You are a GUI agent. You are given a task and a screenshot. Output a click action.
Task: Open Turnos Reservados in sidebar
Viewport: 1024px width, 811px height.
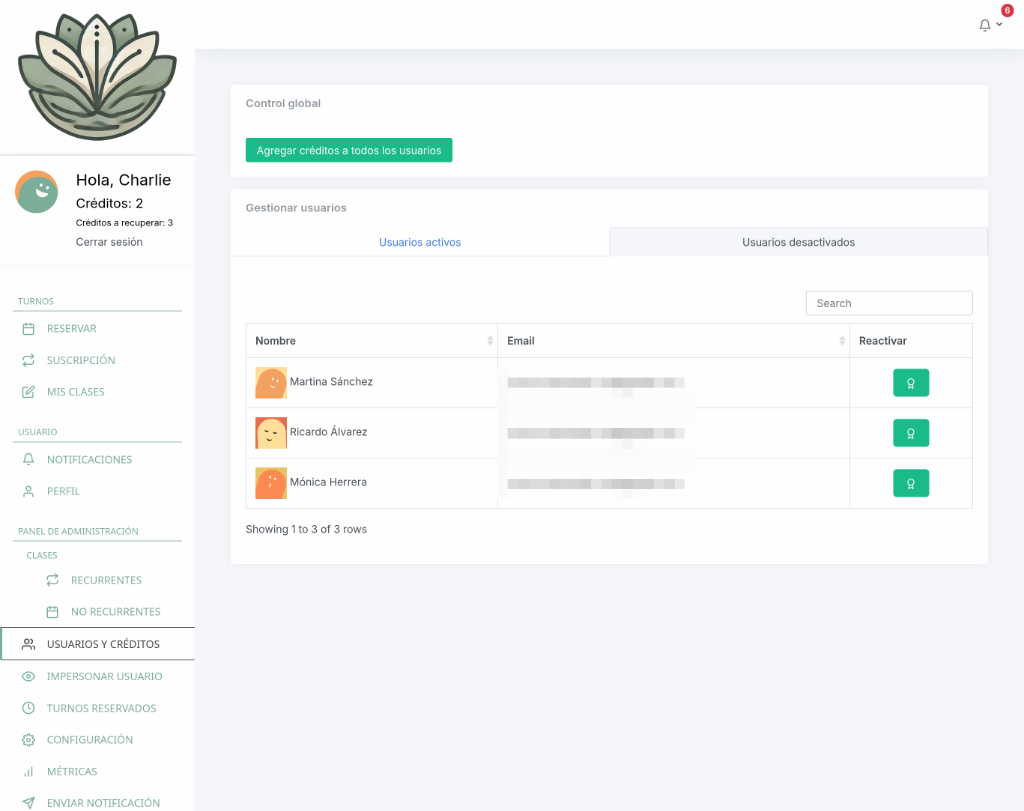(101, 709)
